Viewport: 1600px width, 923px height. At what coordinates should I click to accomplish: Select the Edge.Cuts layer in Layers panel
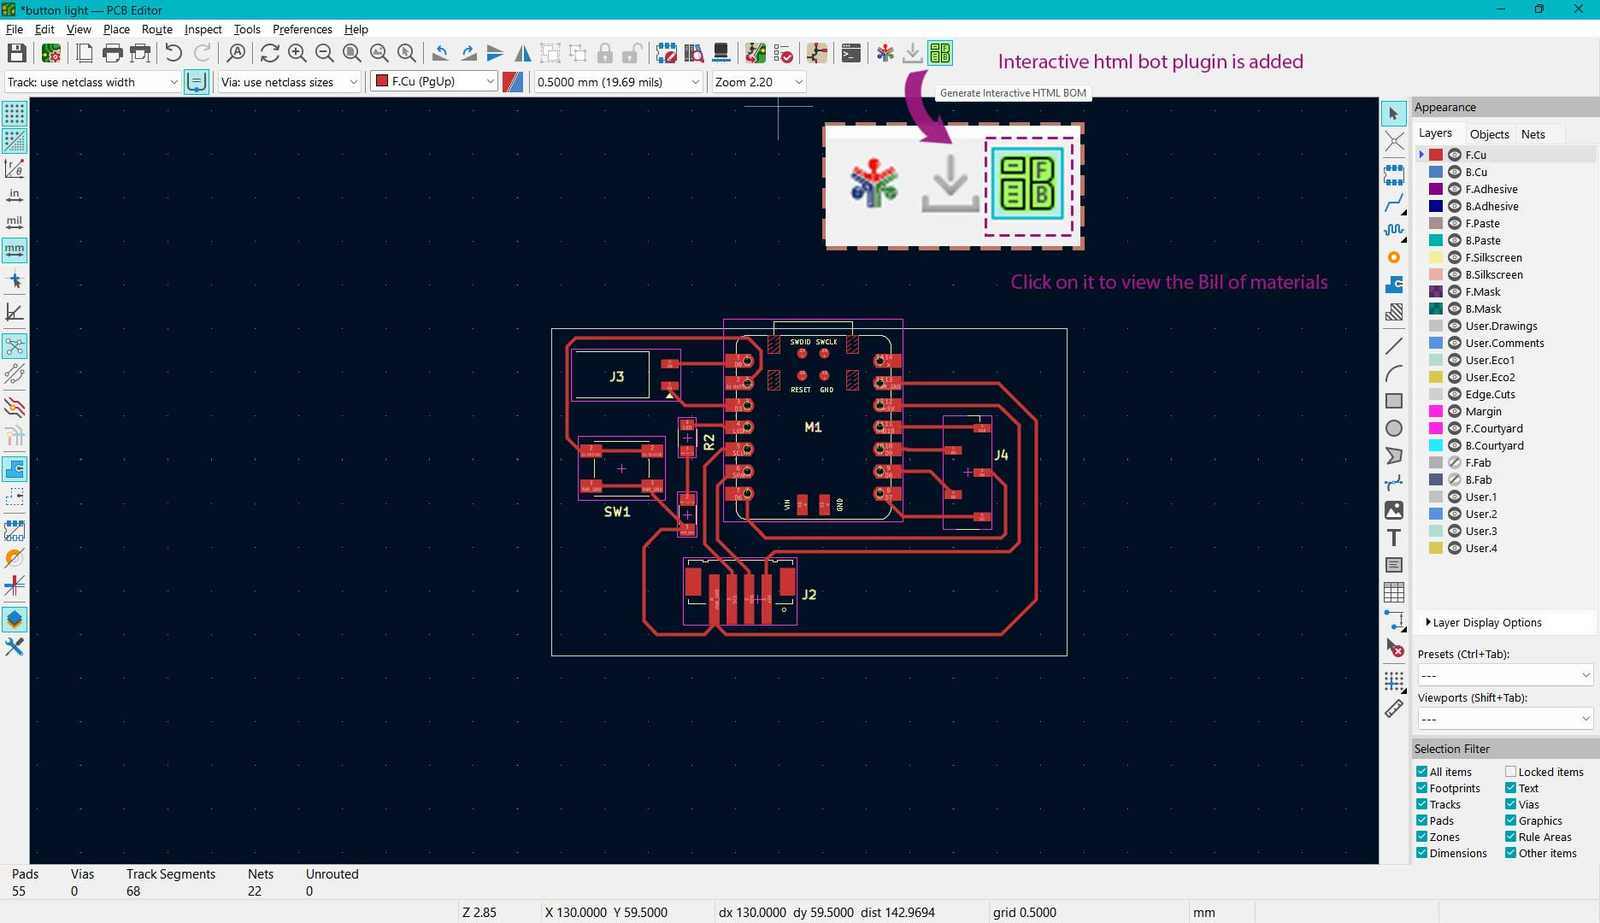[x=1489, y=394]
